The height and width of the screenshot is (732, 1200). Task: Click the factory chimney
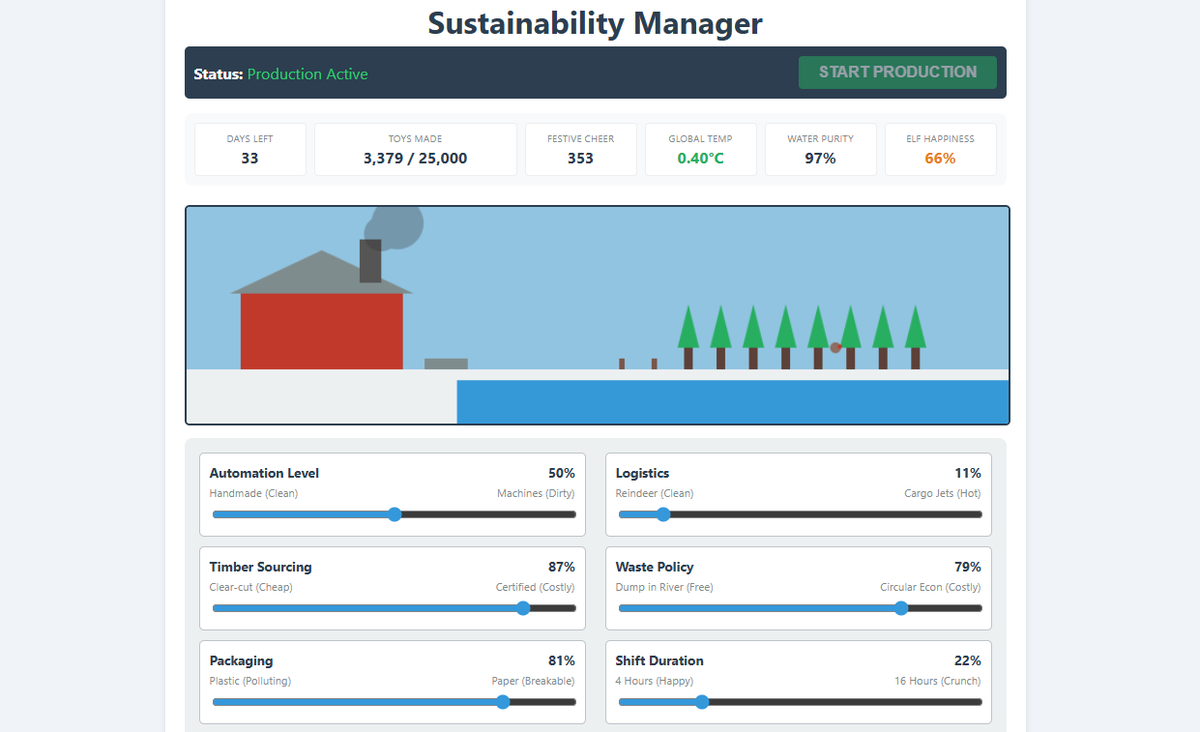pos(370,261)
